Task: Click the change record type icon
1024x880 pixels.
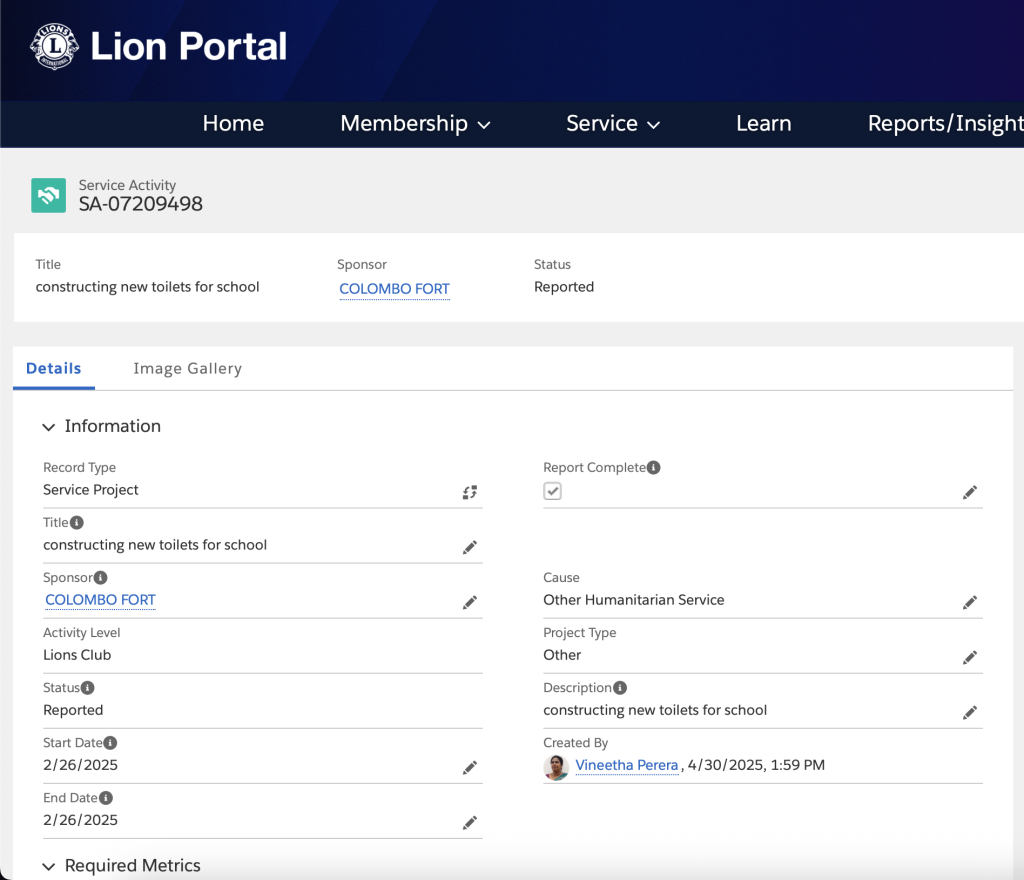Action: (470, 492)
